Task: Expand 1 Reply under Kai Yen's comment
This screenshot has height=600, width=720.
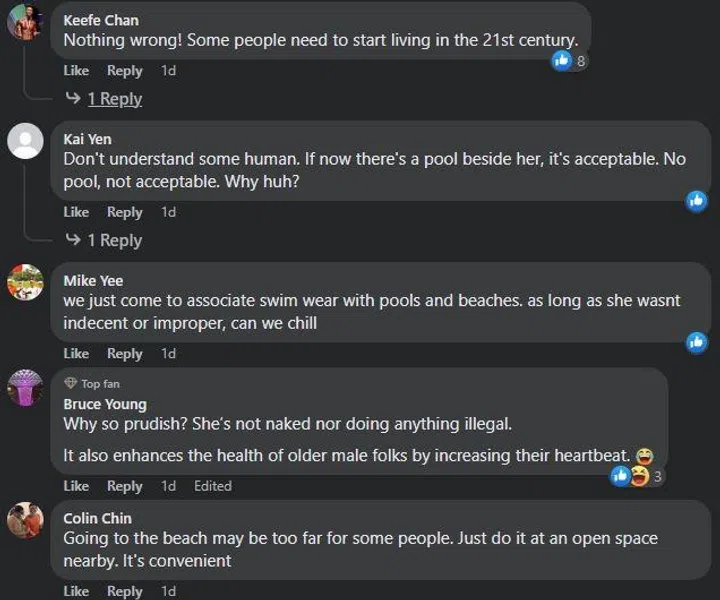Action: pyautogui.click(x=114, y=240)
